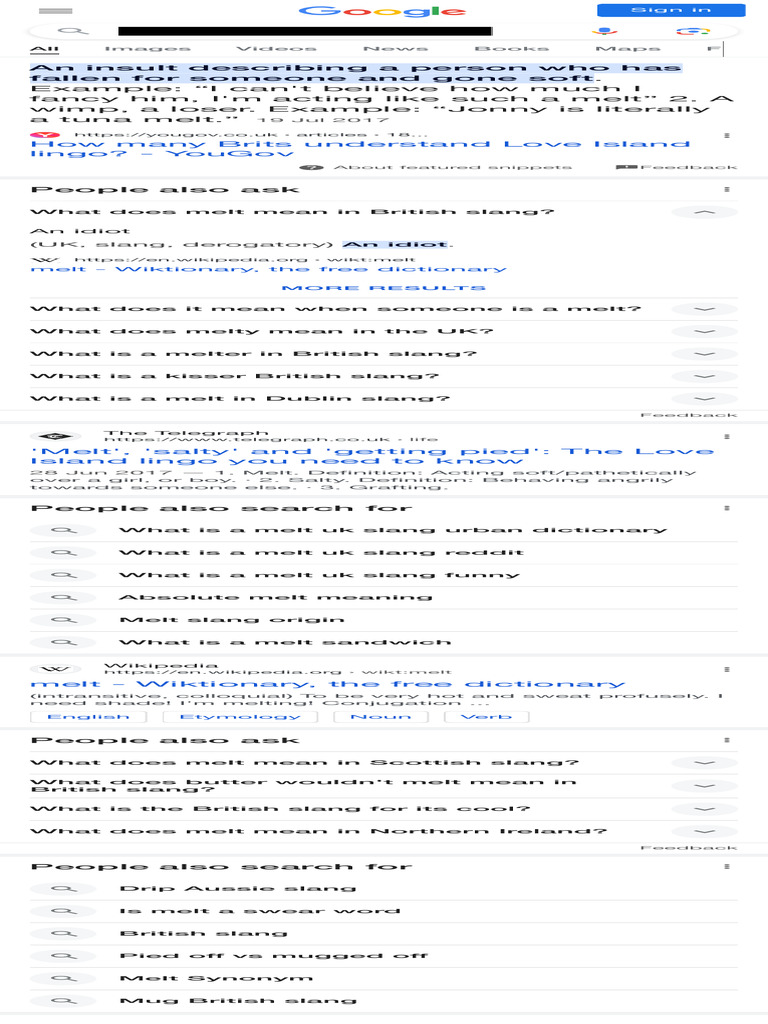The height and width of the screenshot is (1024, 768).
Task: Open options for second People also search for
Action: coord(727,867)
